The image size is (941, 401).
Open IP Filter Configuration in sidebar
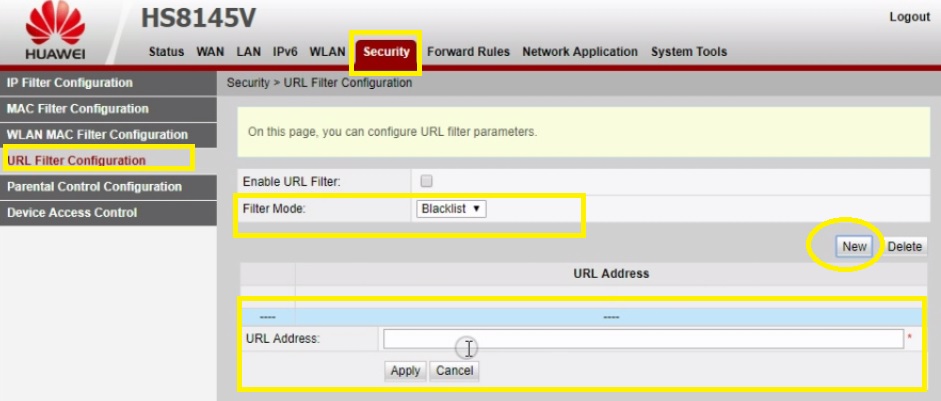(70, 83)
